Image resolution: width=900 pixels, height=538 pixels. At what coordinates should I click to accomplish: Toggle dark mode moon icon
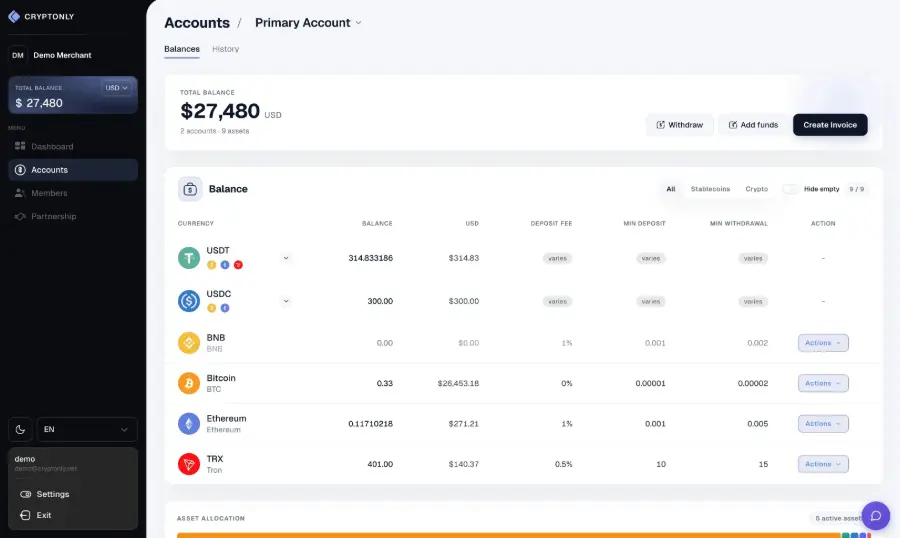click(20, 429)
